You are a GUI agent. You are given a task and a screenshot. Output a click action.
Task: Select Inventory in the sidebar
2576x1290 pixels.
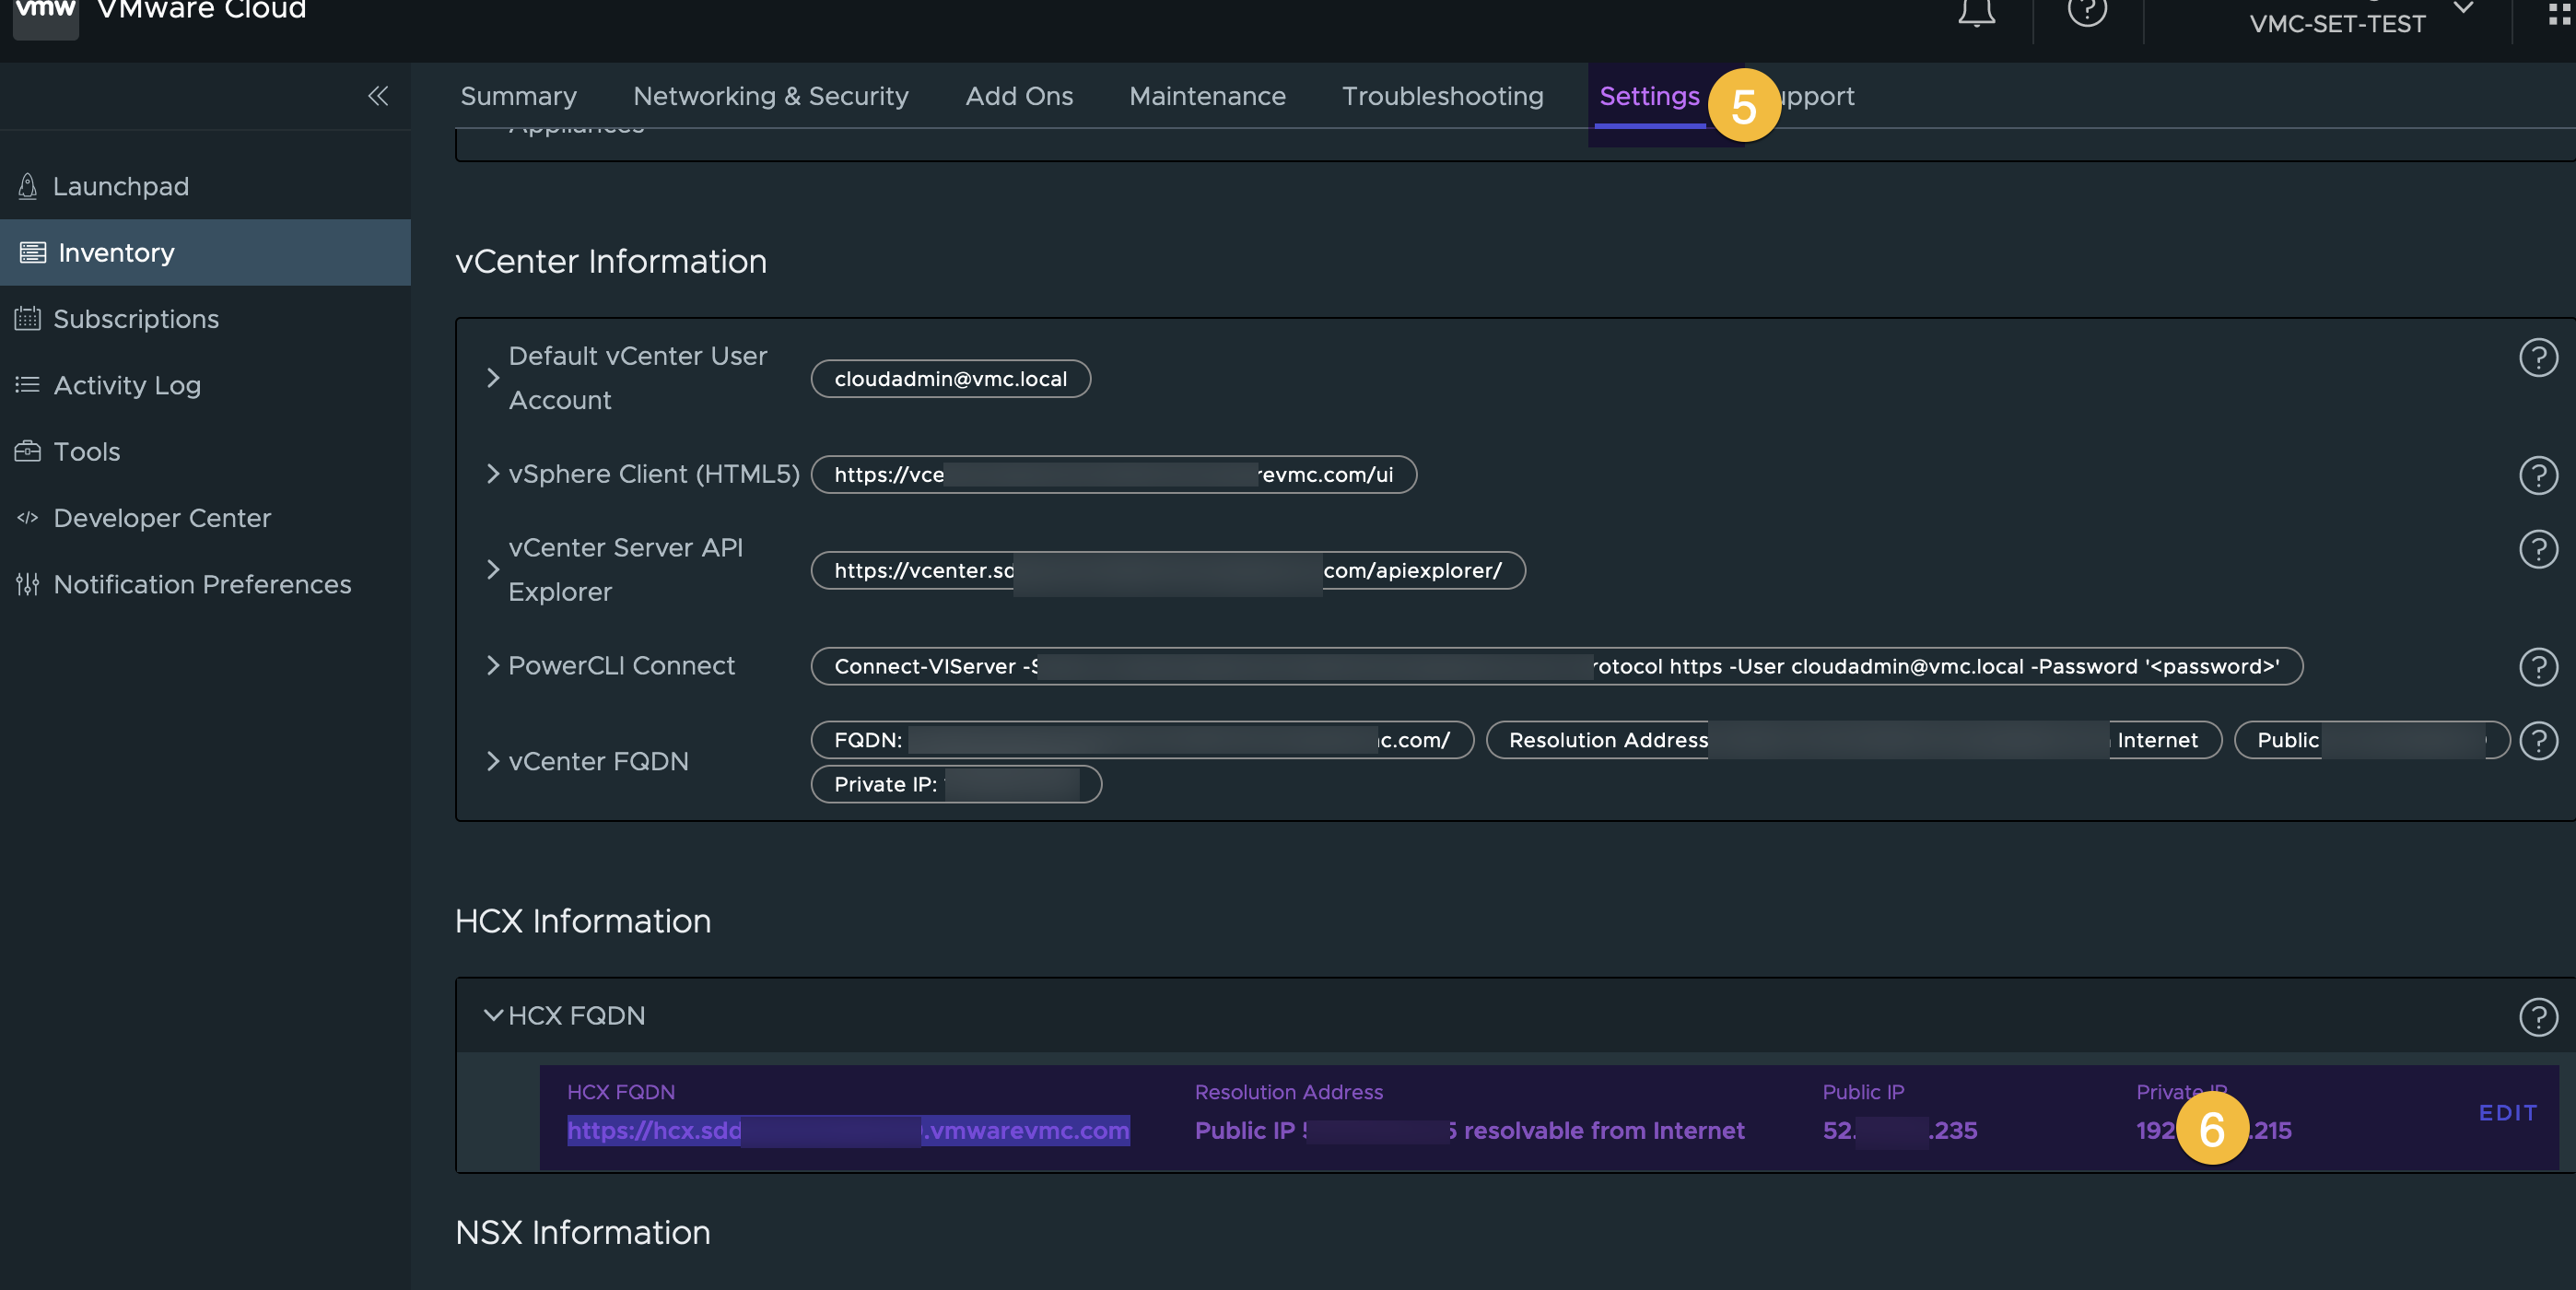pos(205,252)
